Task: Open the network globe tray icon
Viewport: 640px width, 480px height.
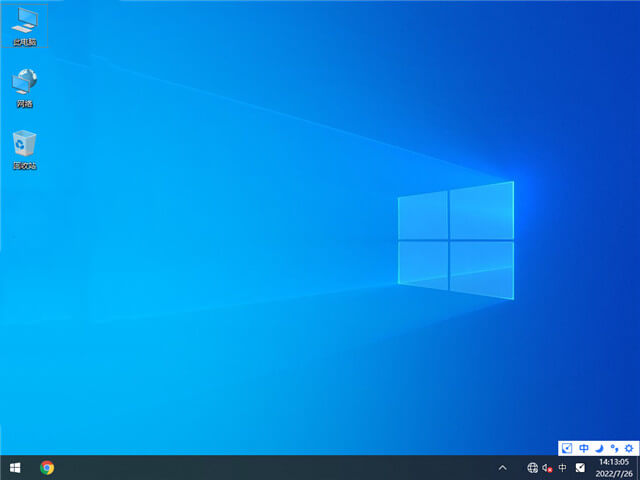Action: click(532, 468)
